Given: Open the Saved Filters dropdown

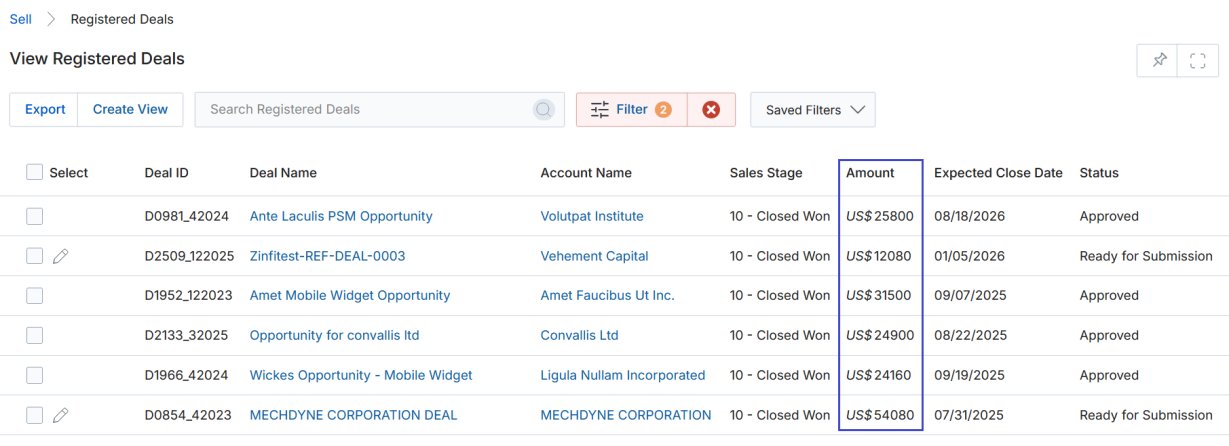Looking at the screenshot, I should pos(813,110).
